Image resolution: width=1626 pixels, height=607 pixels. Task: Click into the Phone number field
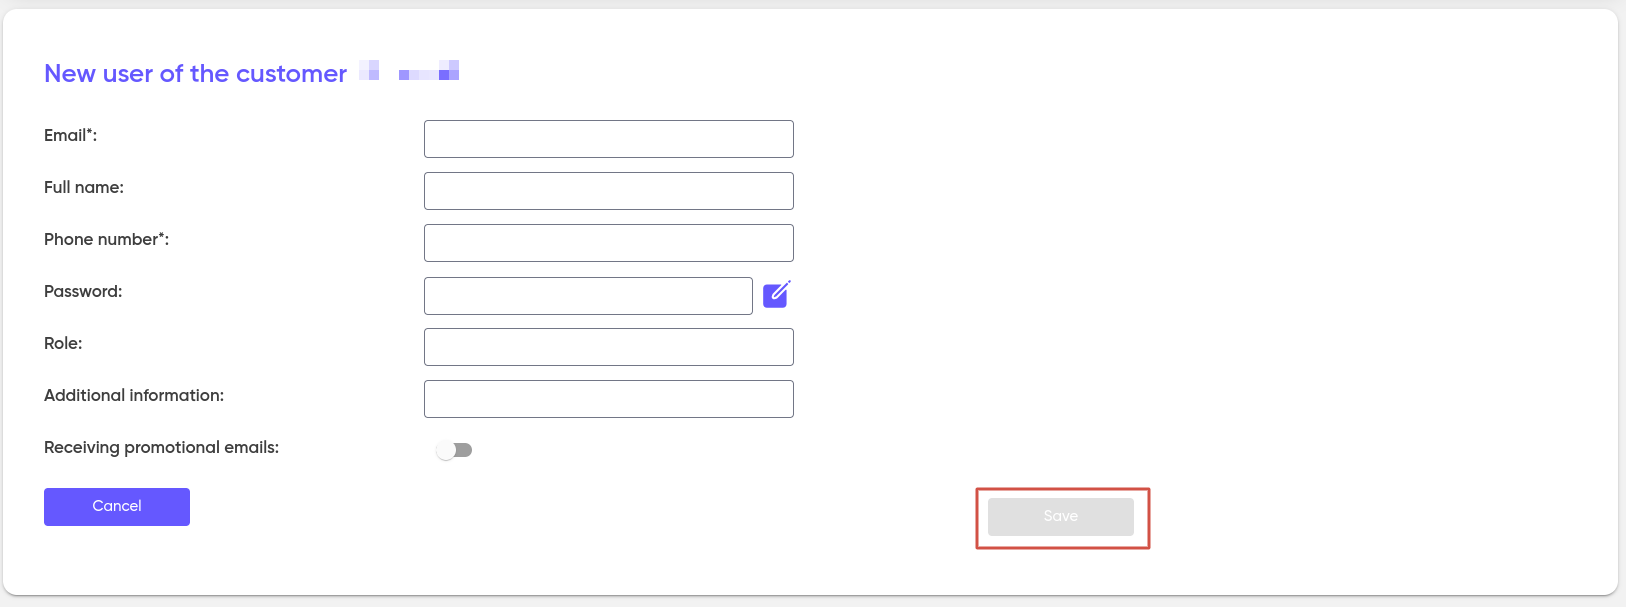pyautogui.click(x=609, y=243)
